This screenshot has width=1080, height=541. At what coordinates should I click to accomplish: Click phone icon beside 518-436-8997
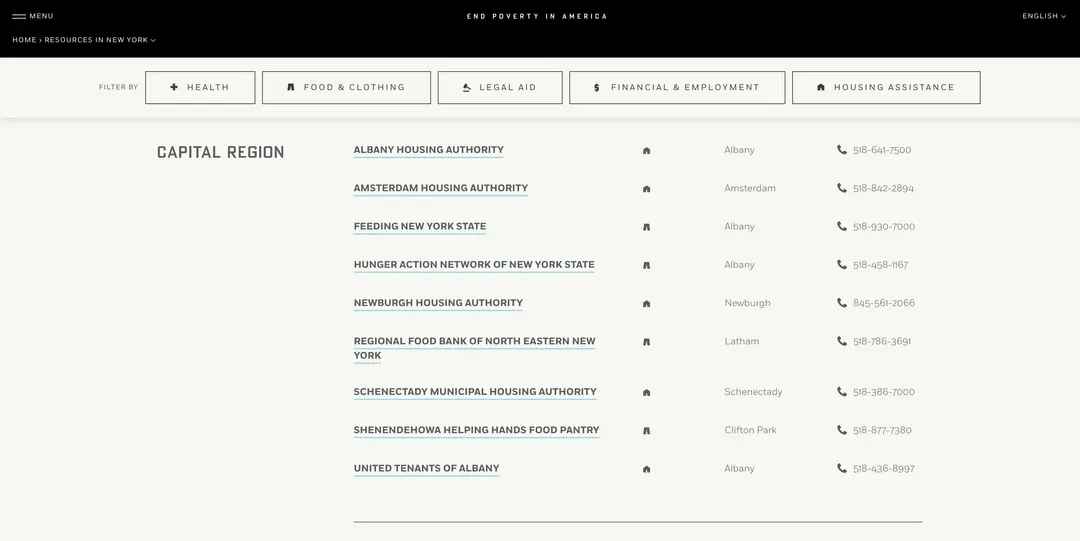point(842,468)
